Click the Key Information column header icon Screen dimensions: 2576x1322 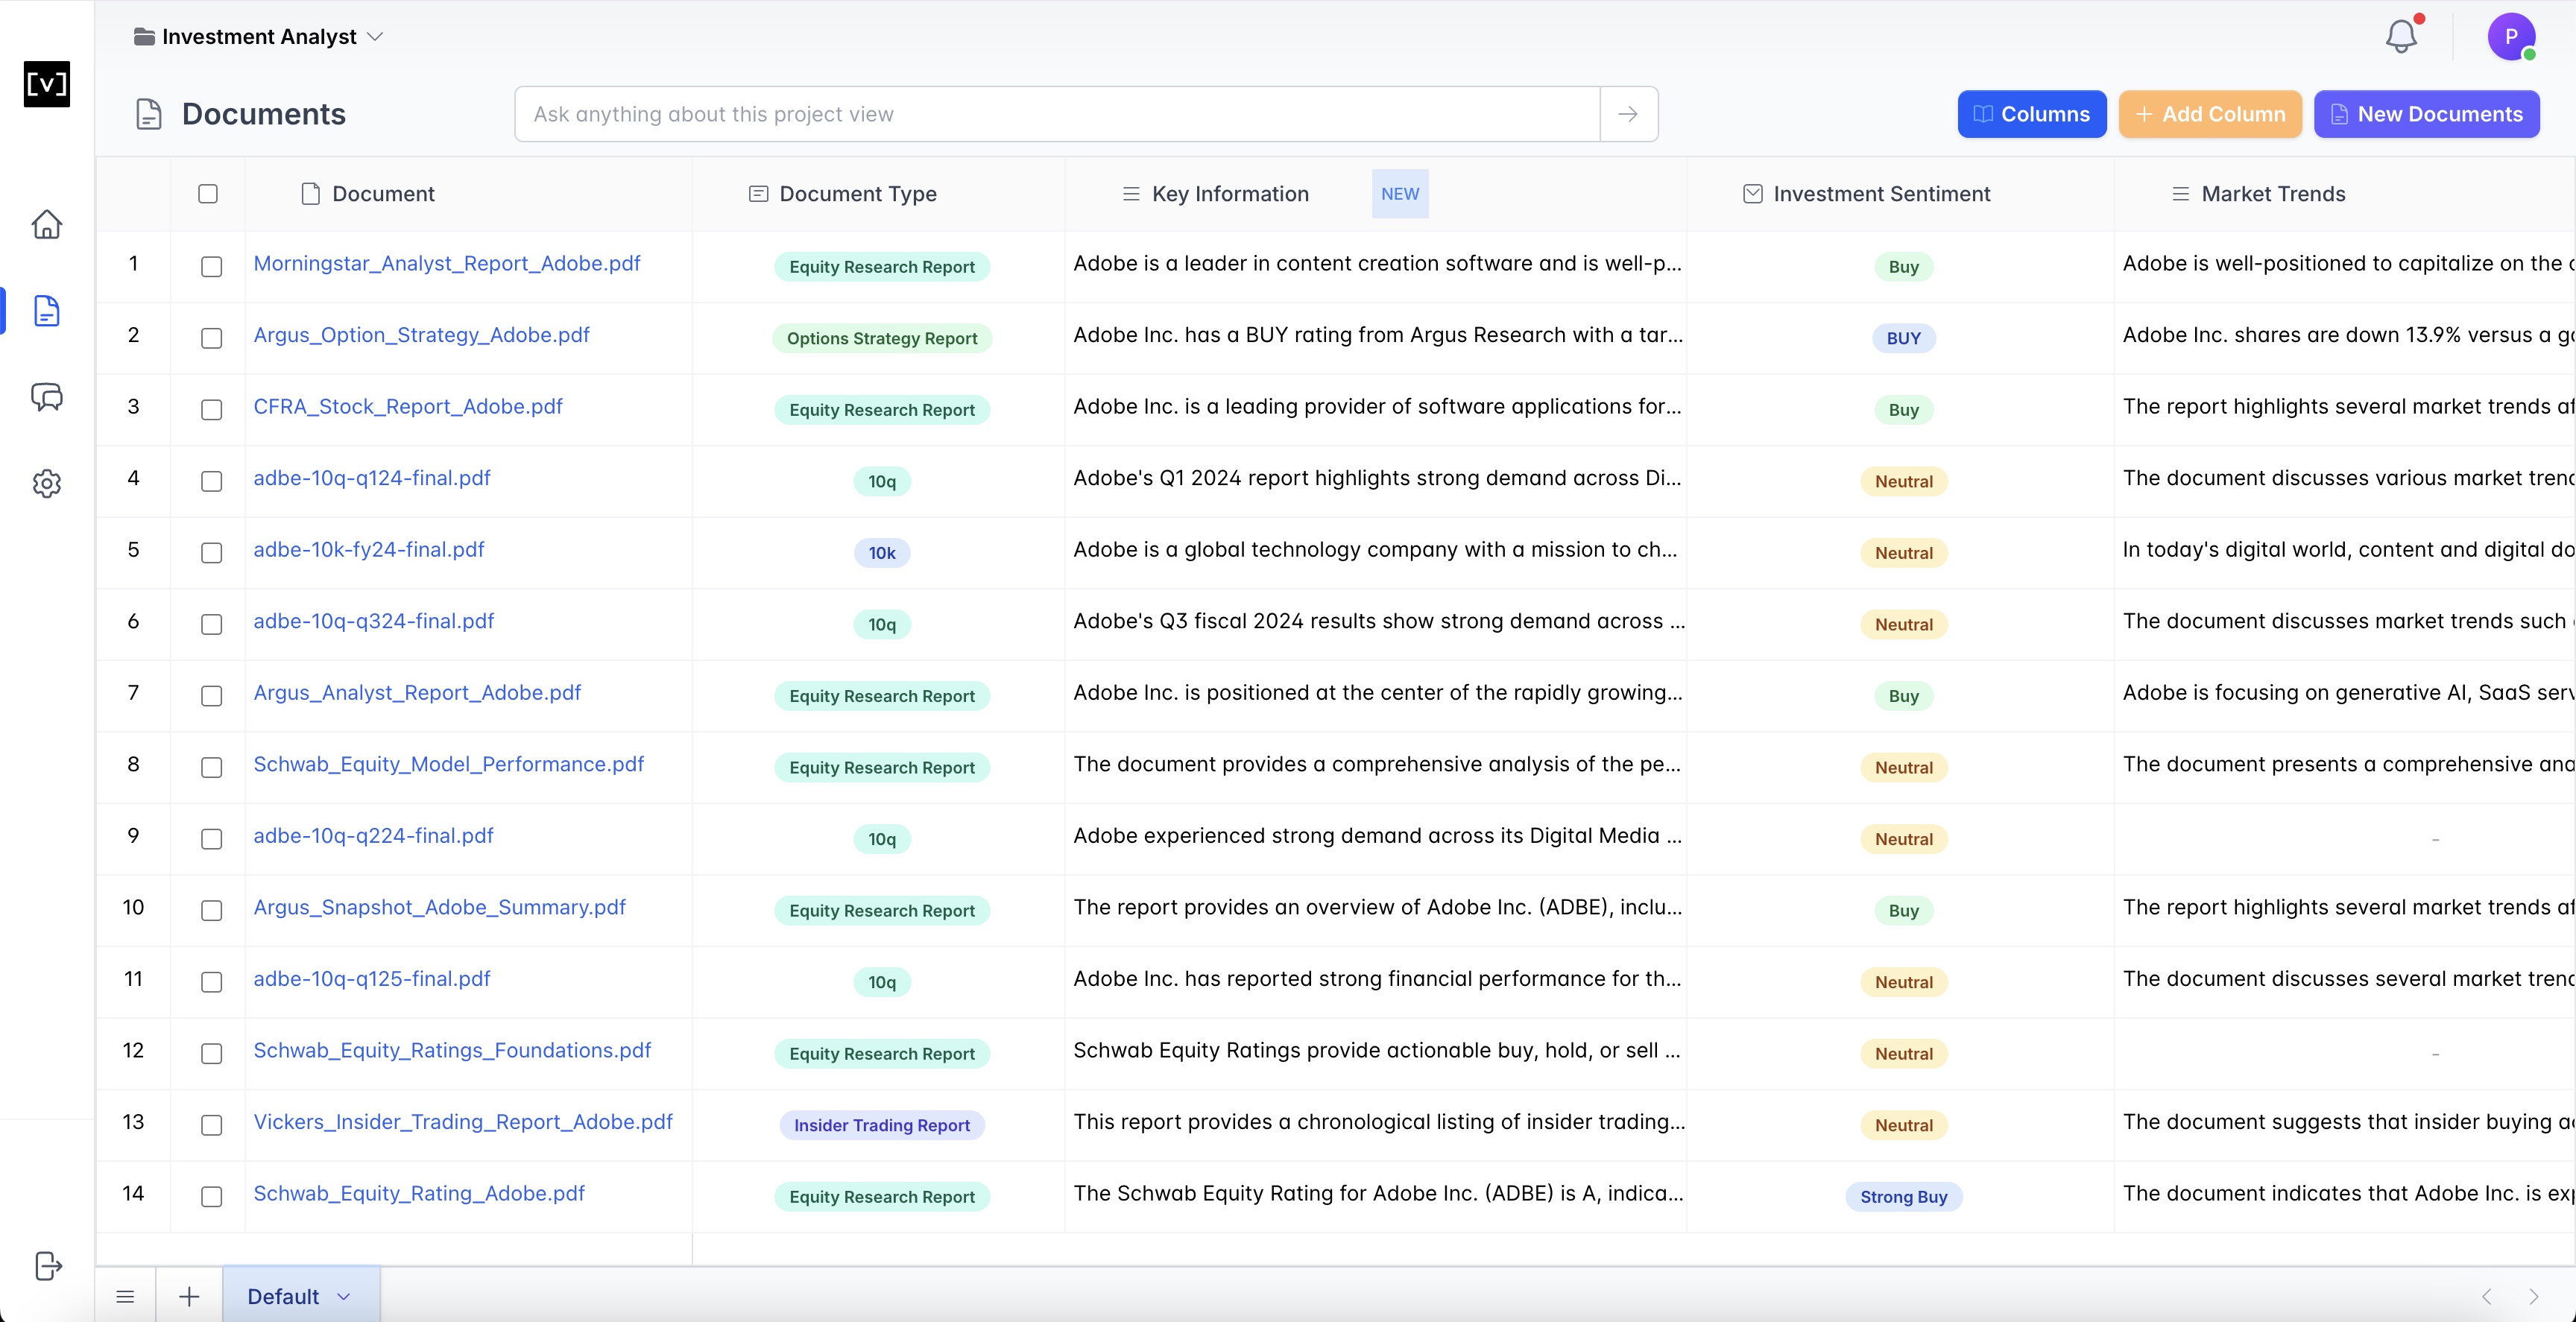(x=1131, y=194)
